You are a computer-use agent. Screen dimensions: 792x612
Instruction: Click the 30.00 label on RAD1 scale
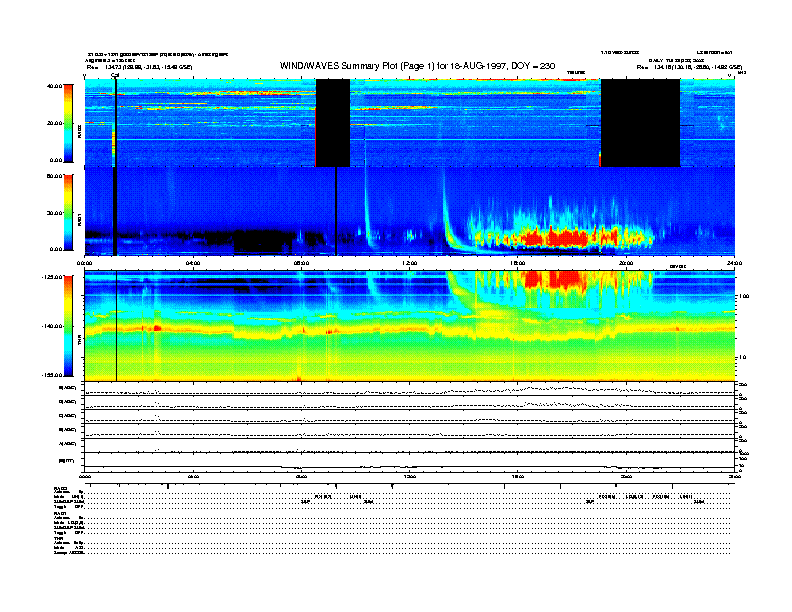[54, 213]
